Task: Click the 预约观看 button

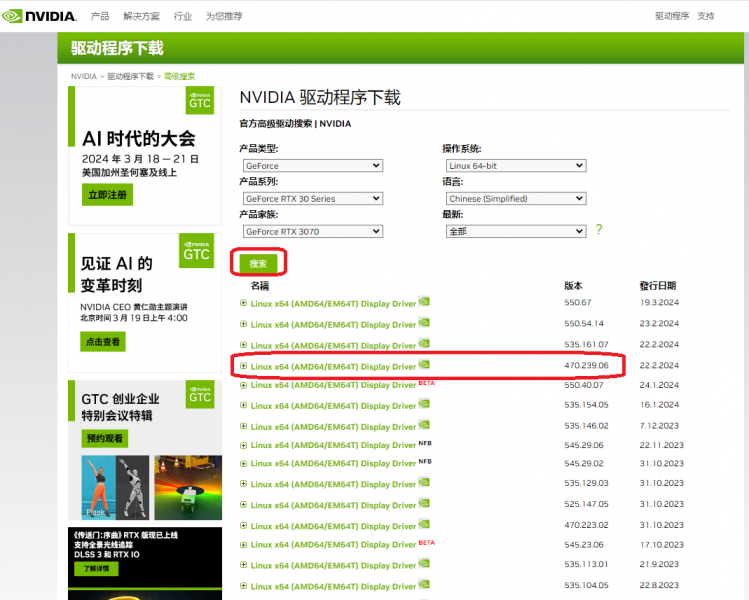Action: (x=105, y=439)
